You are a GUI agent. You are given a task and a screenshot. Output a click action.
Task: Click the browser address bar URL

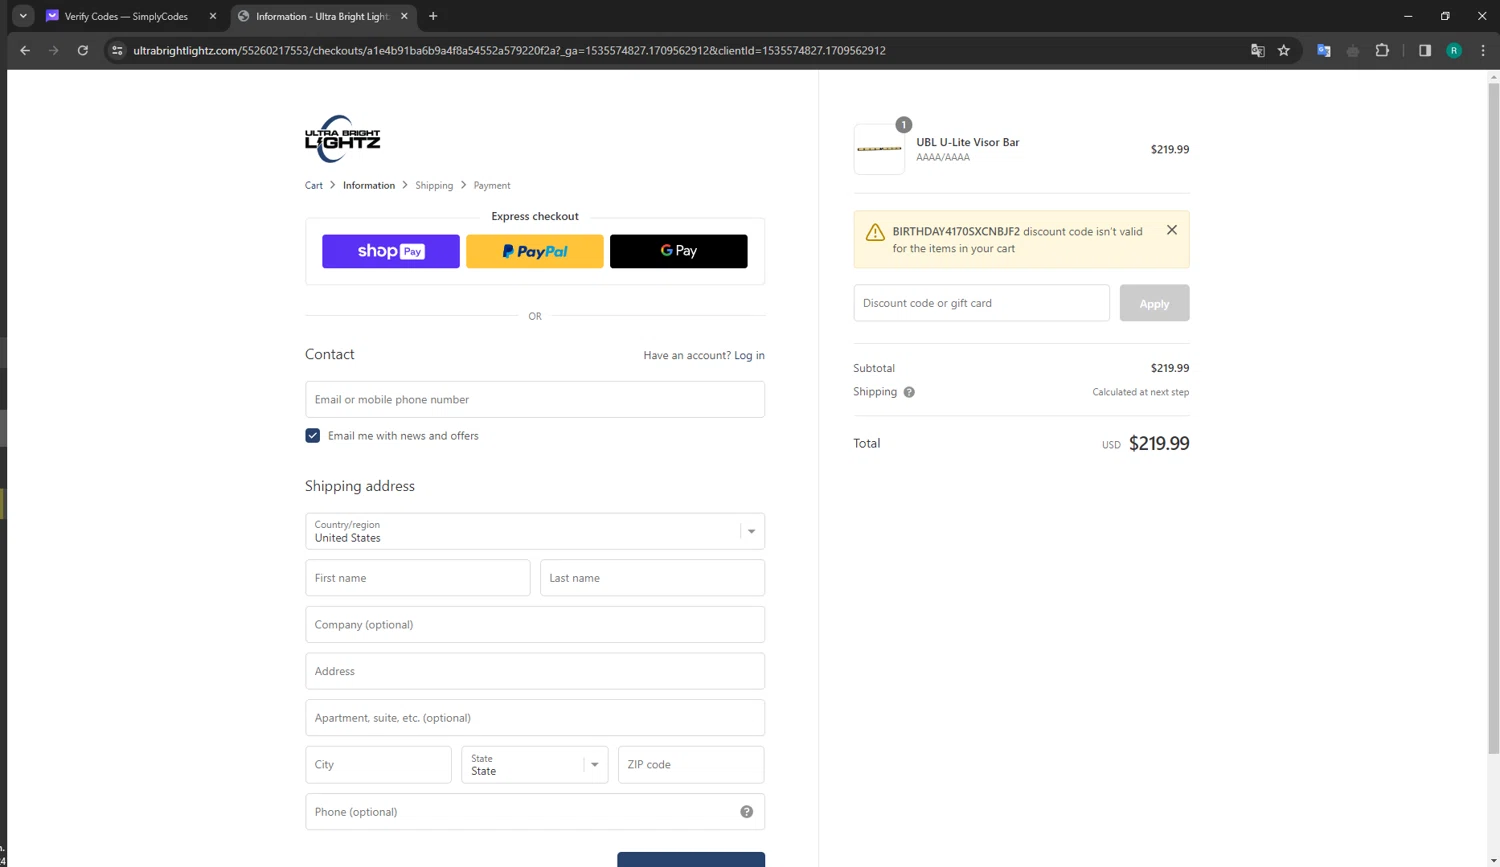510,50
